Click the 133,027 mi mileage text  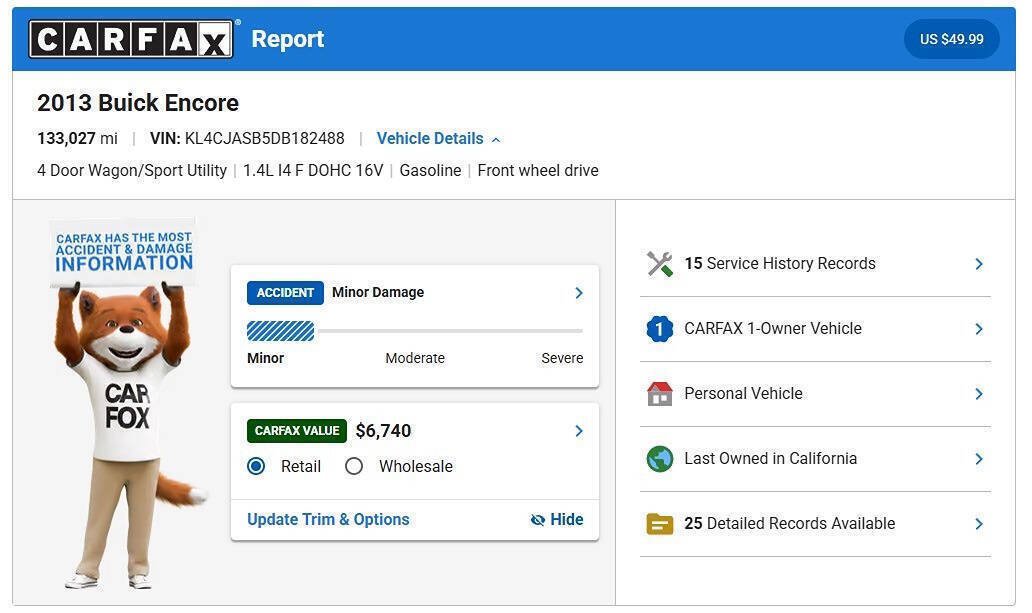77,138
